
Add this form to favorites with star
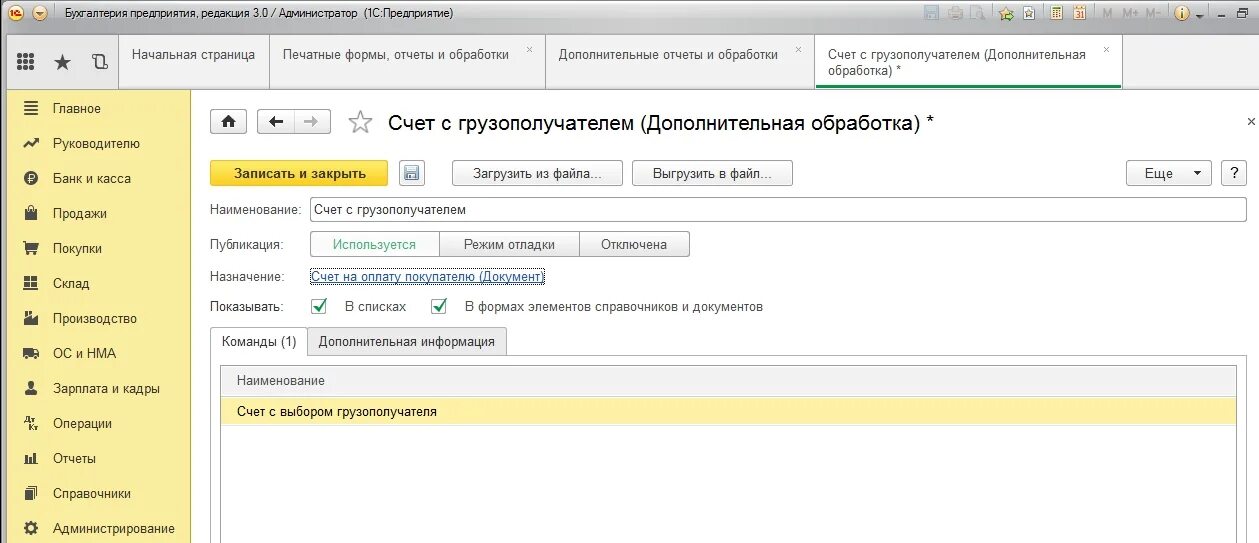click(360, 122)
